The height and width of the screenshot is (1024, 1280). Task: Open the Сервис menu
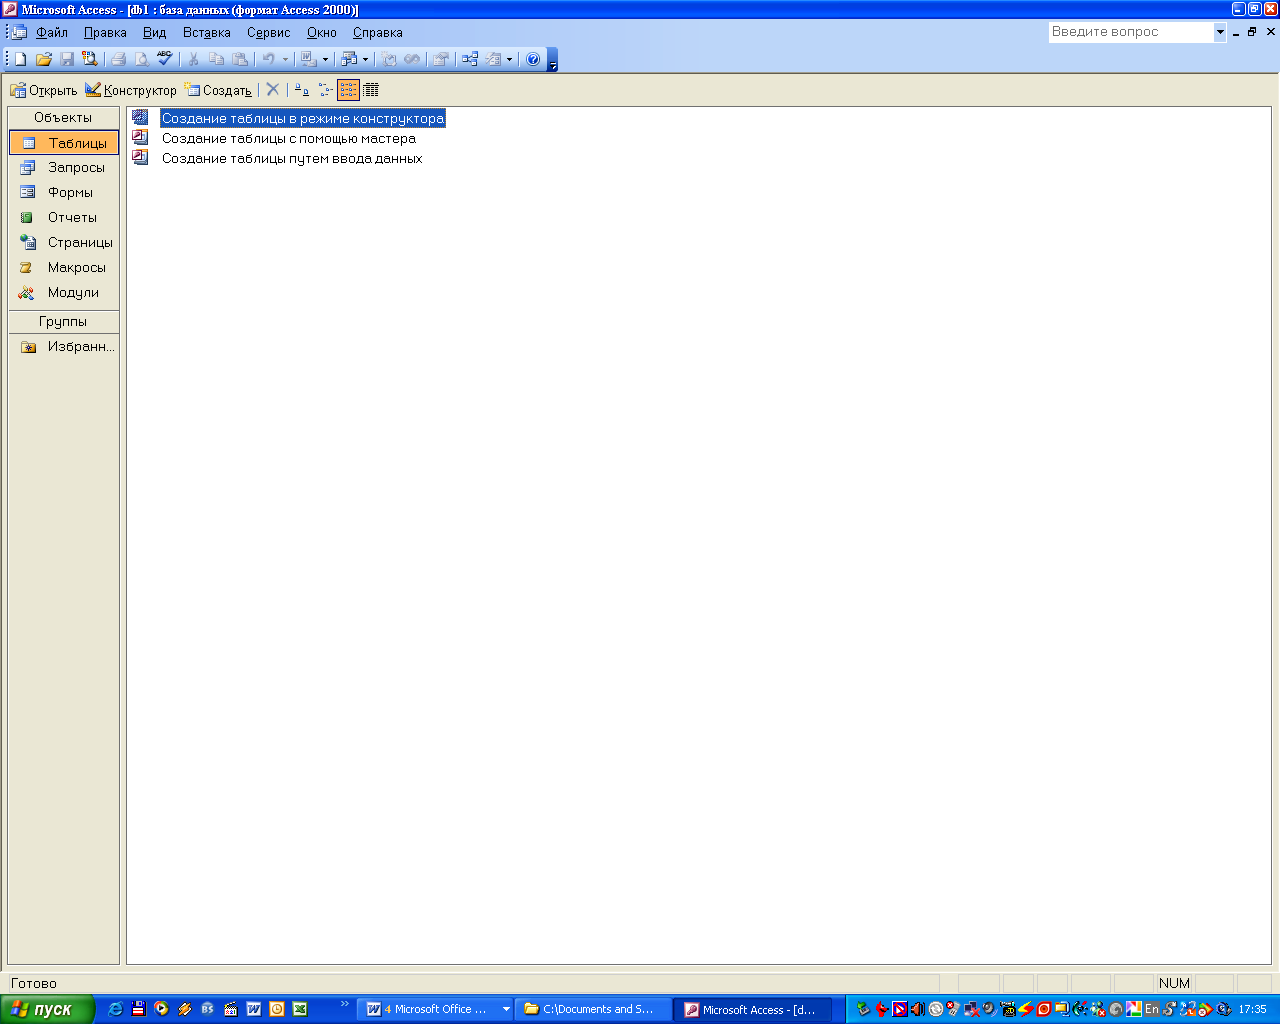coord(269,32)
